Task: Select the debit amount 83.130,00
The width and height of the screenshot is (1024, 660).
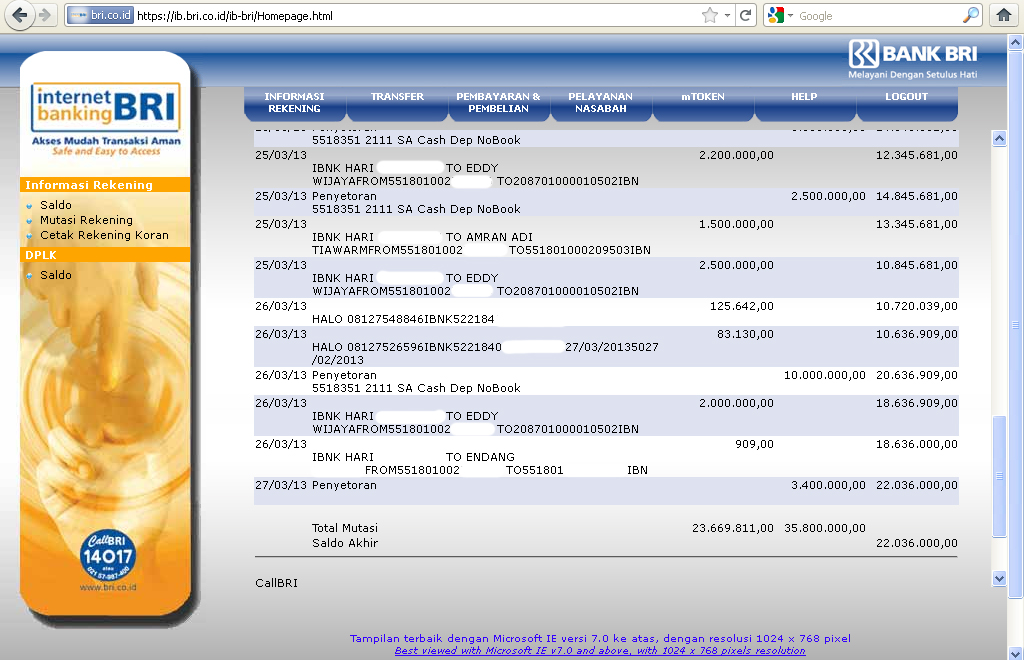Action: pos(745,334)
